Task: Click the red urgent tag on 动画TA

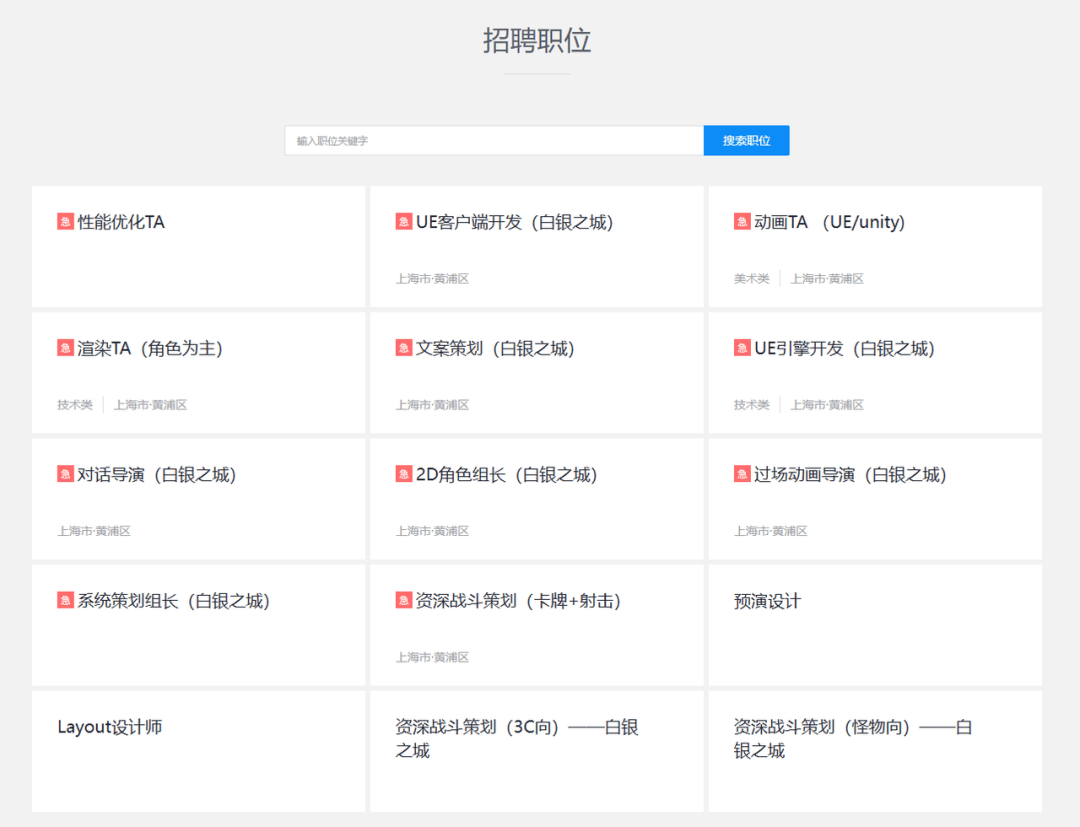Action: click(x=742, y=222)
